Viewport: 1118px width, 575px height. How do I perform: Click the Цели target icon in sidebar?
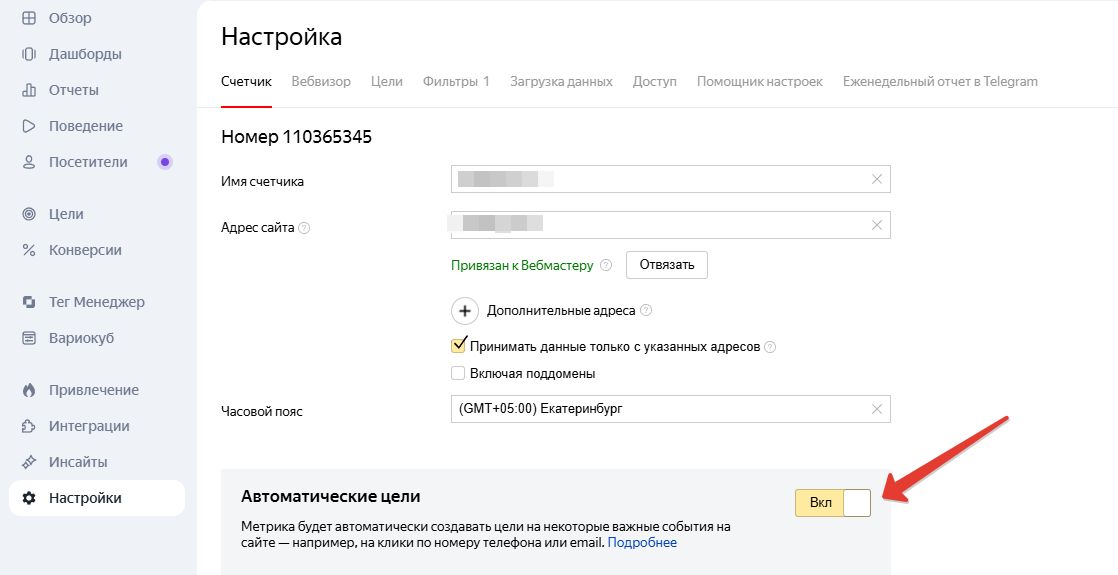click(29, 214)
